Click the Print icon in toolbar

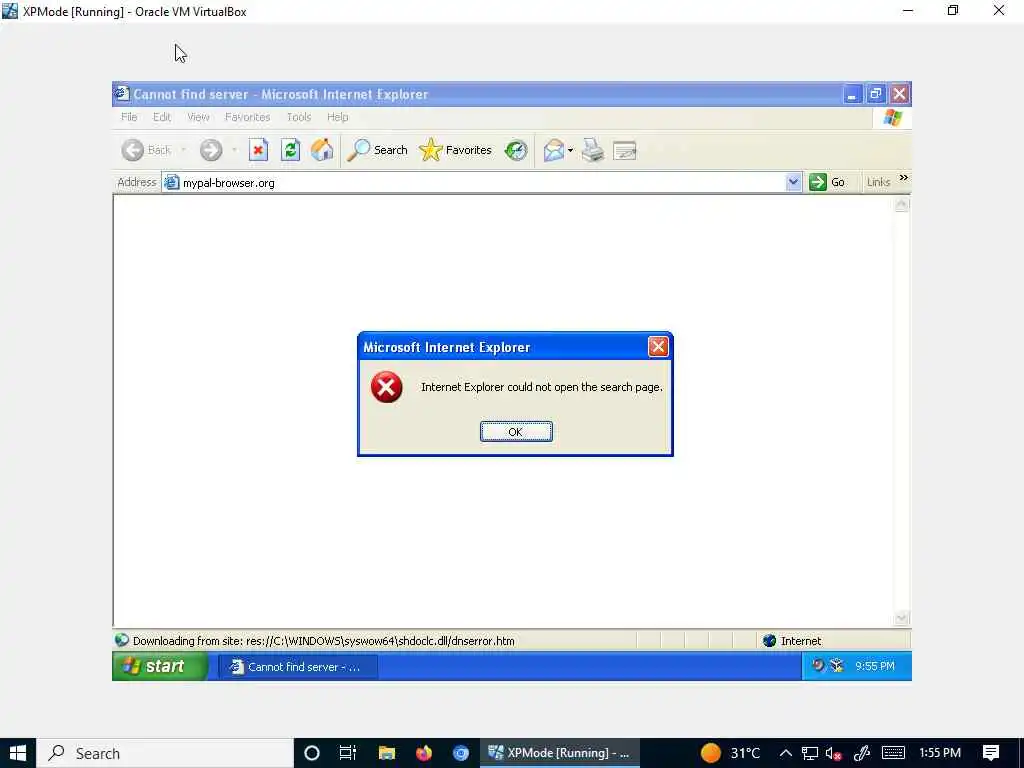pos(593,150)
